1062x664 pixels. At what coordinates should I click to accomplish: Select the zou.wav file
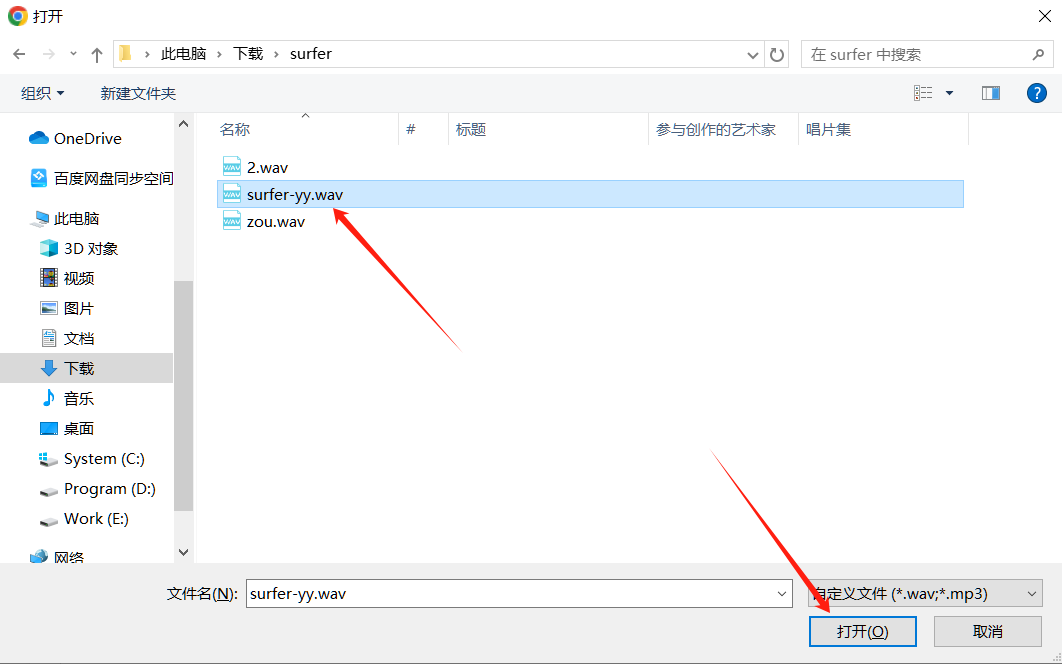coord(275,221)
